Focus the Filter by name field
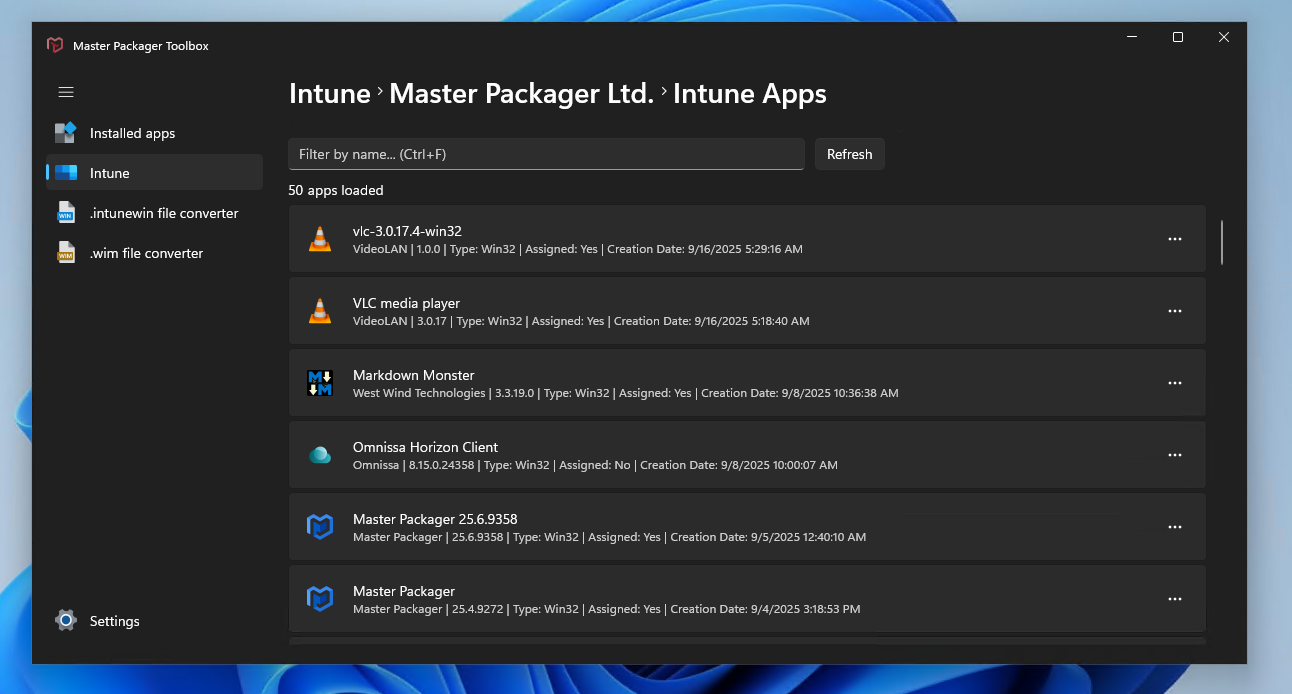The image size is (1292, 694). tap(546, 154)
